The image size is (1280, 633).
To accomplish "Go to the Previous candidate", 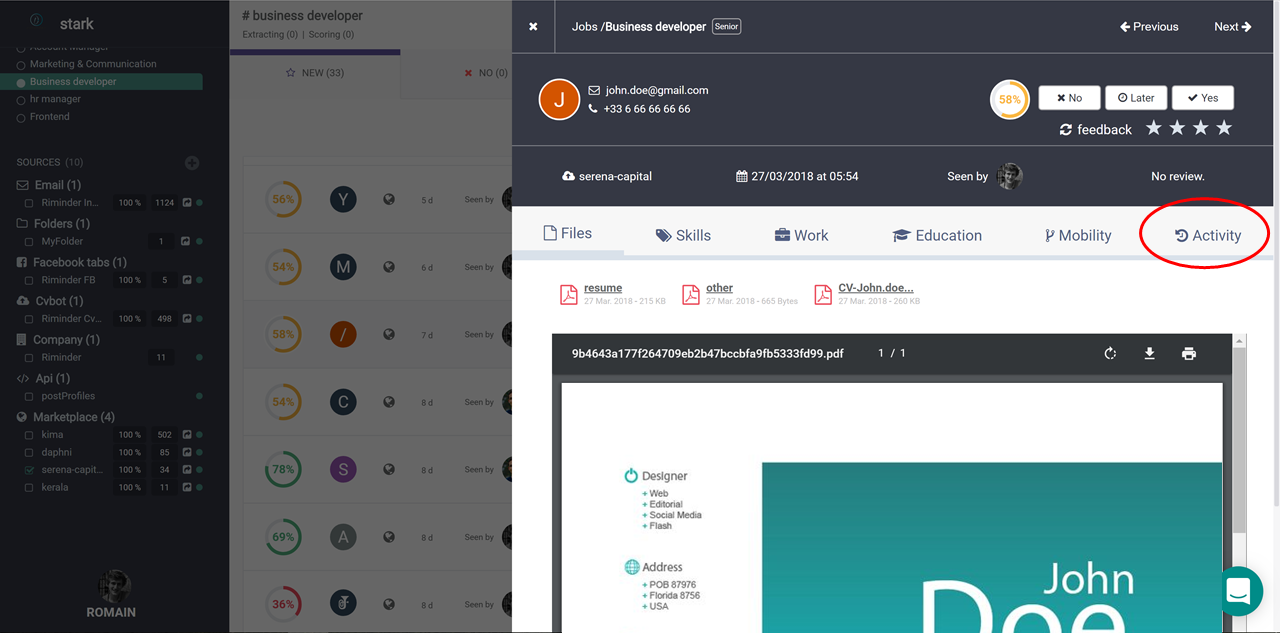I will pos(1149,27).
